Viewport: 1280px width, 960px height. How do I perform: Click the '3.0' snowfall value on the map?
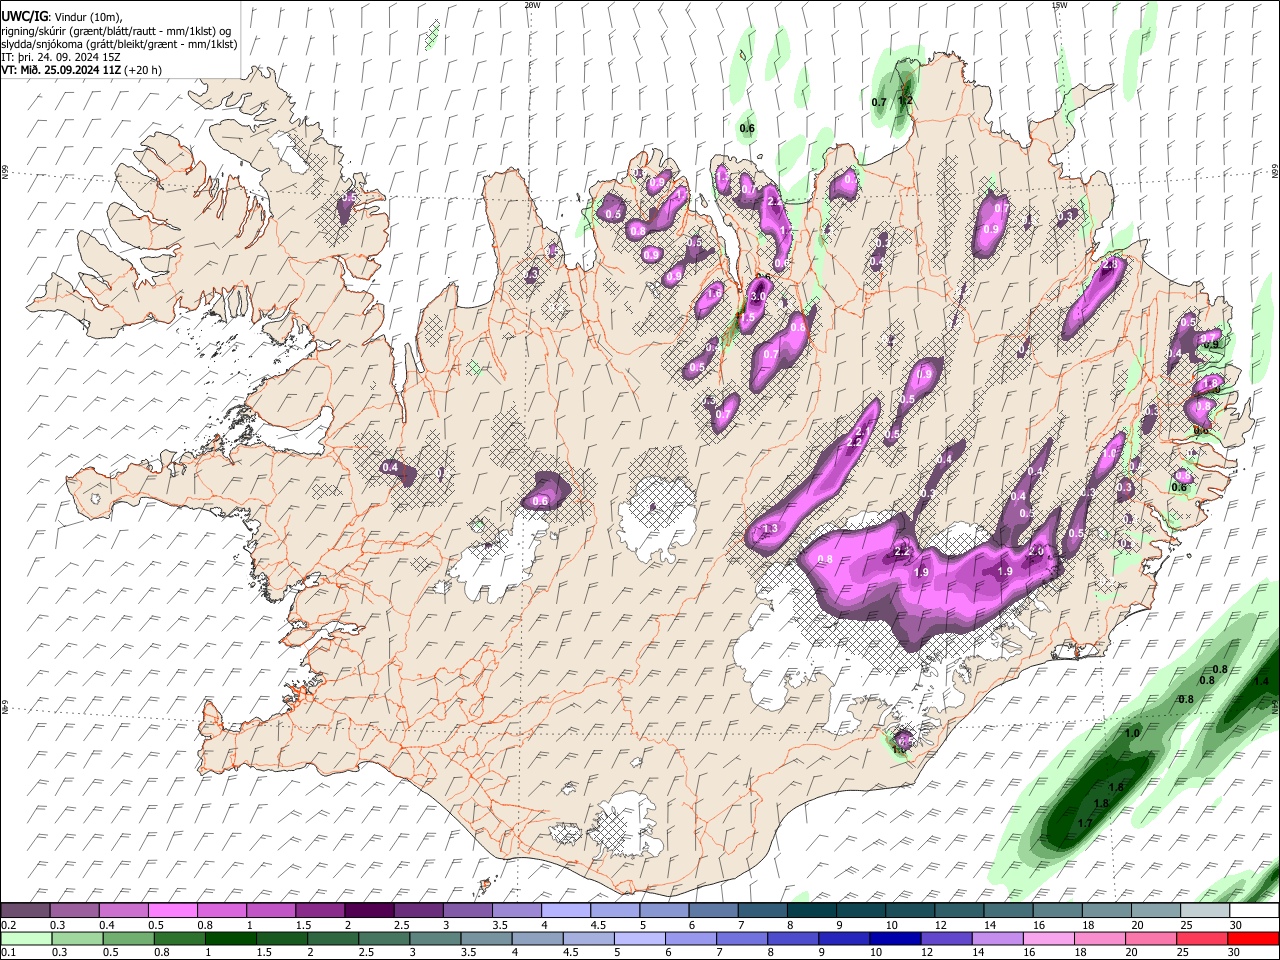[x=758, y=296]
